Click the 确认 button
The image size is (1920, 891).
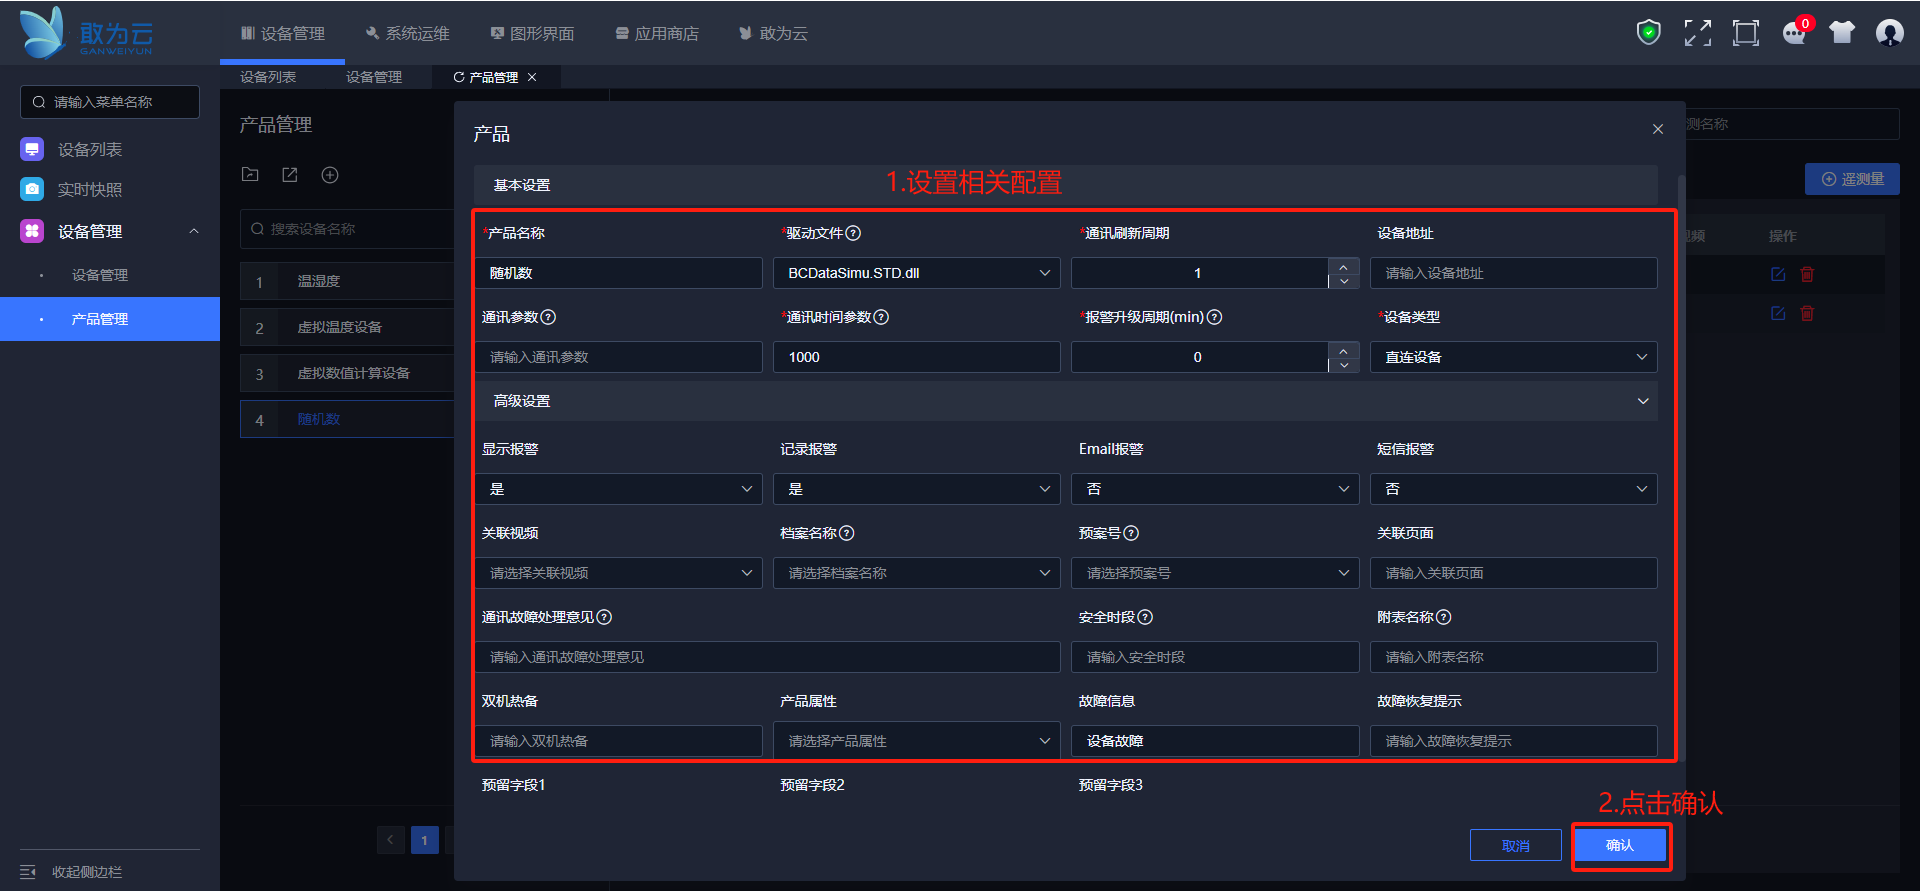click(x=1620, y=845)
